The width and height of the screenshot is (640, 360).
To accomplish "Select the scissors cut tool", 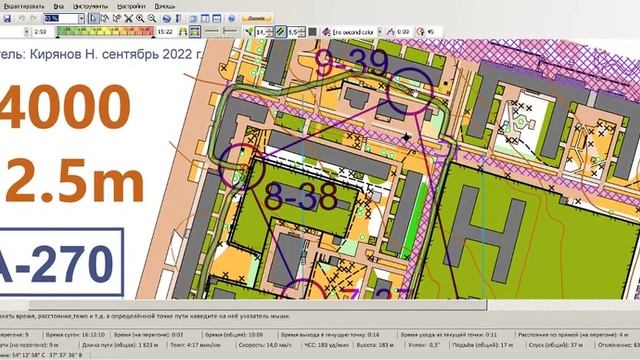I will (x=129, y=18).
